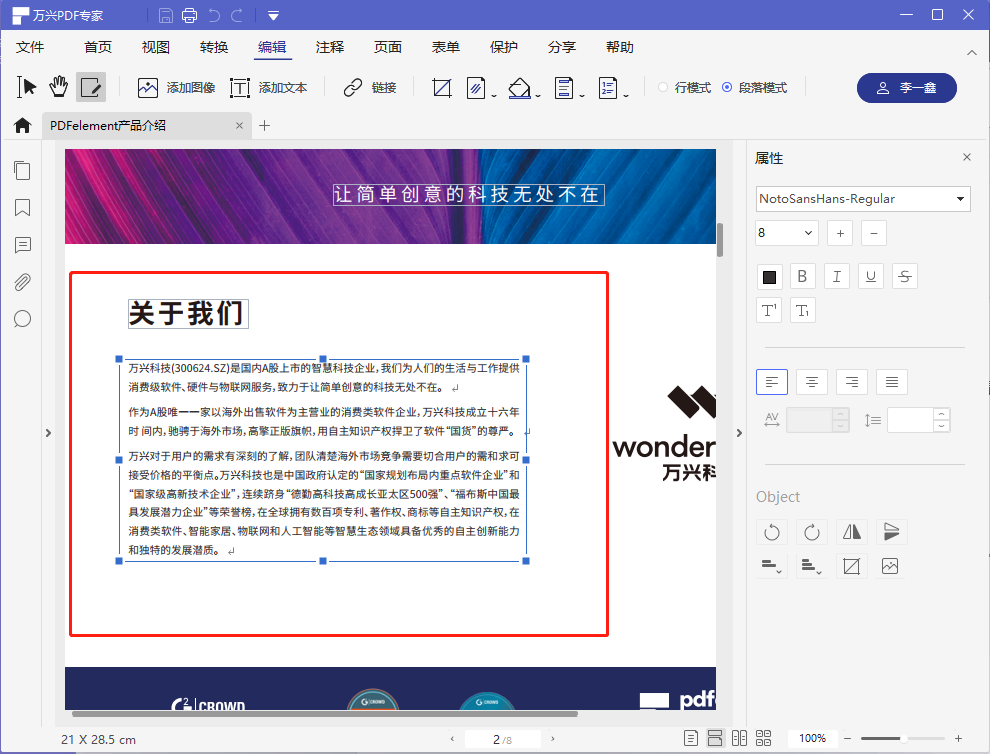
Task: Open the watermark tool dropdown arrow
Action: click(494, 95)
